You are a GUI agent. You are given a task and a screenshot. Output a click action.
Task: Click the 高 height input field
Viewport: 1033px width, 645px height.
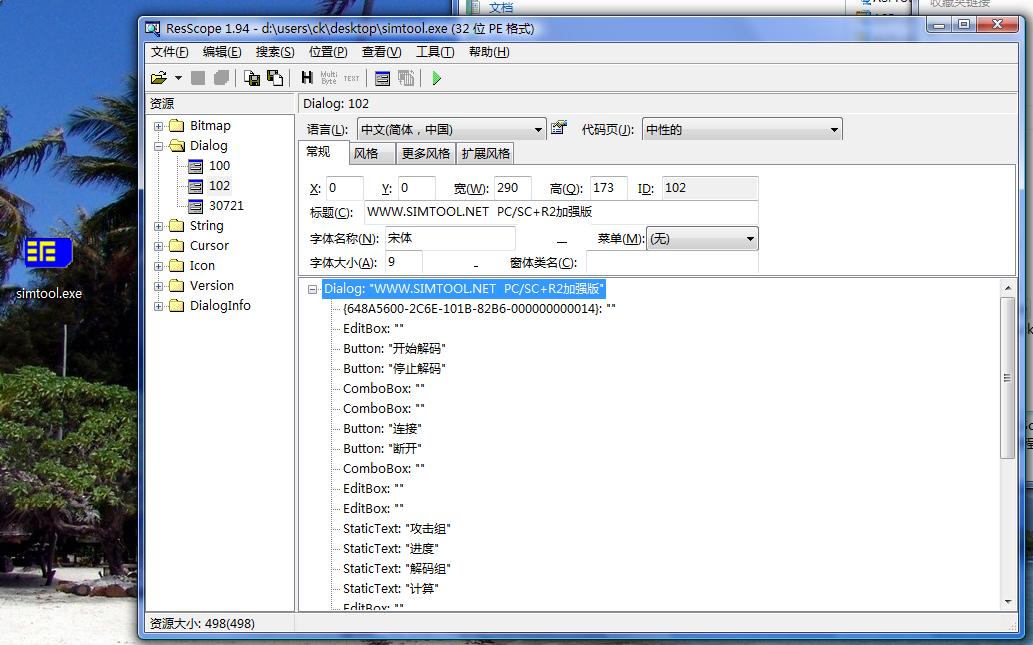(x=609, y=188)
